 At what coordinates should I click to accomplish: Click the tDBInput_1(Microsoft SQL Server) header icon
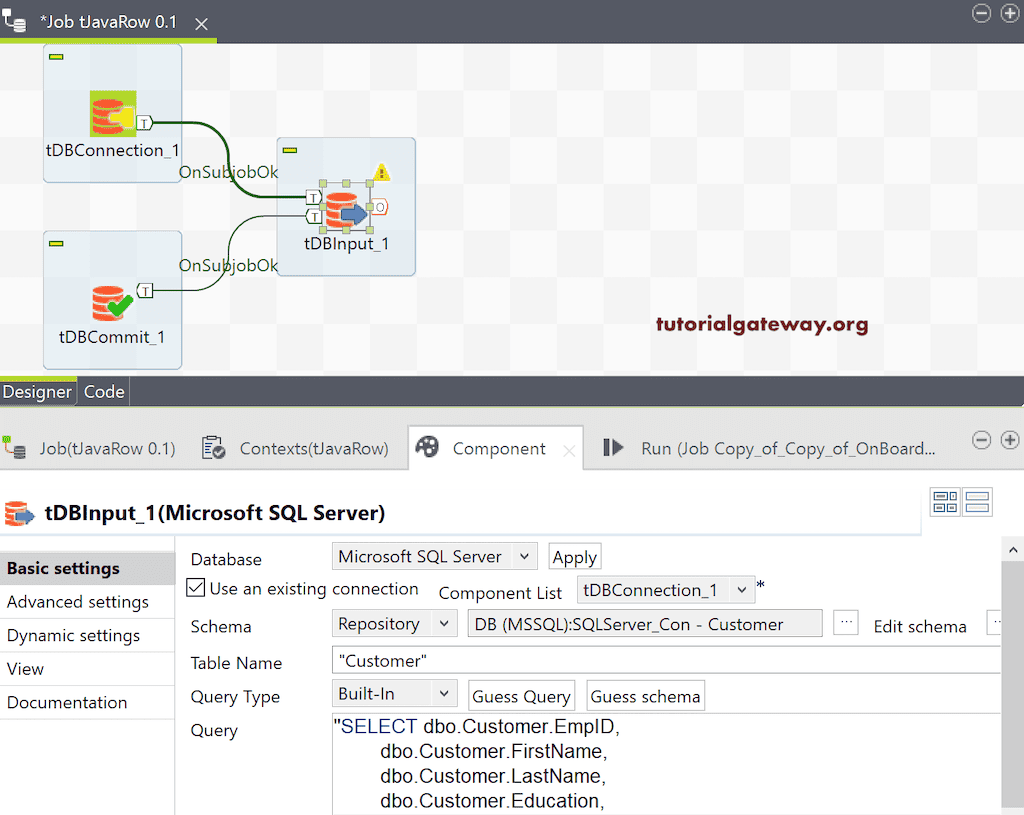[x=19, y=513]
